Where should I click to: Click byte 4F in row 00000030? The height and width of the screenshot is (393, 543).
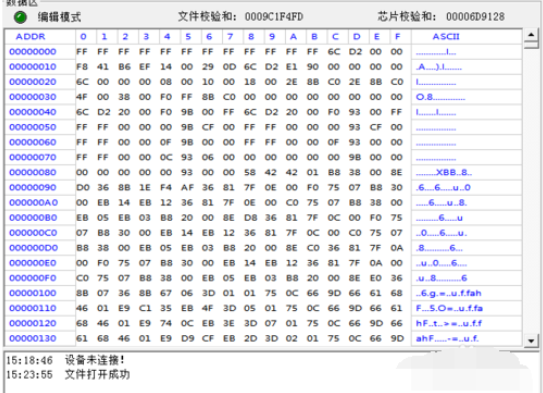click(82, 97)
